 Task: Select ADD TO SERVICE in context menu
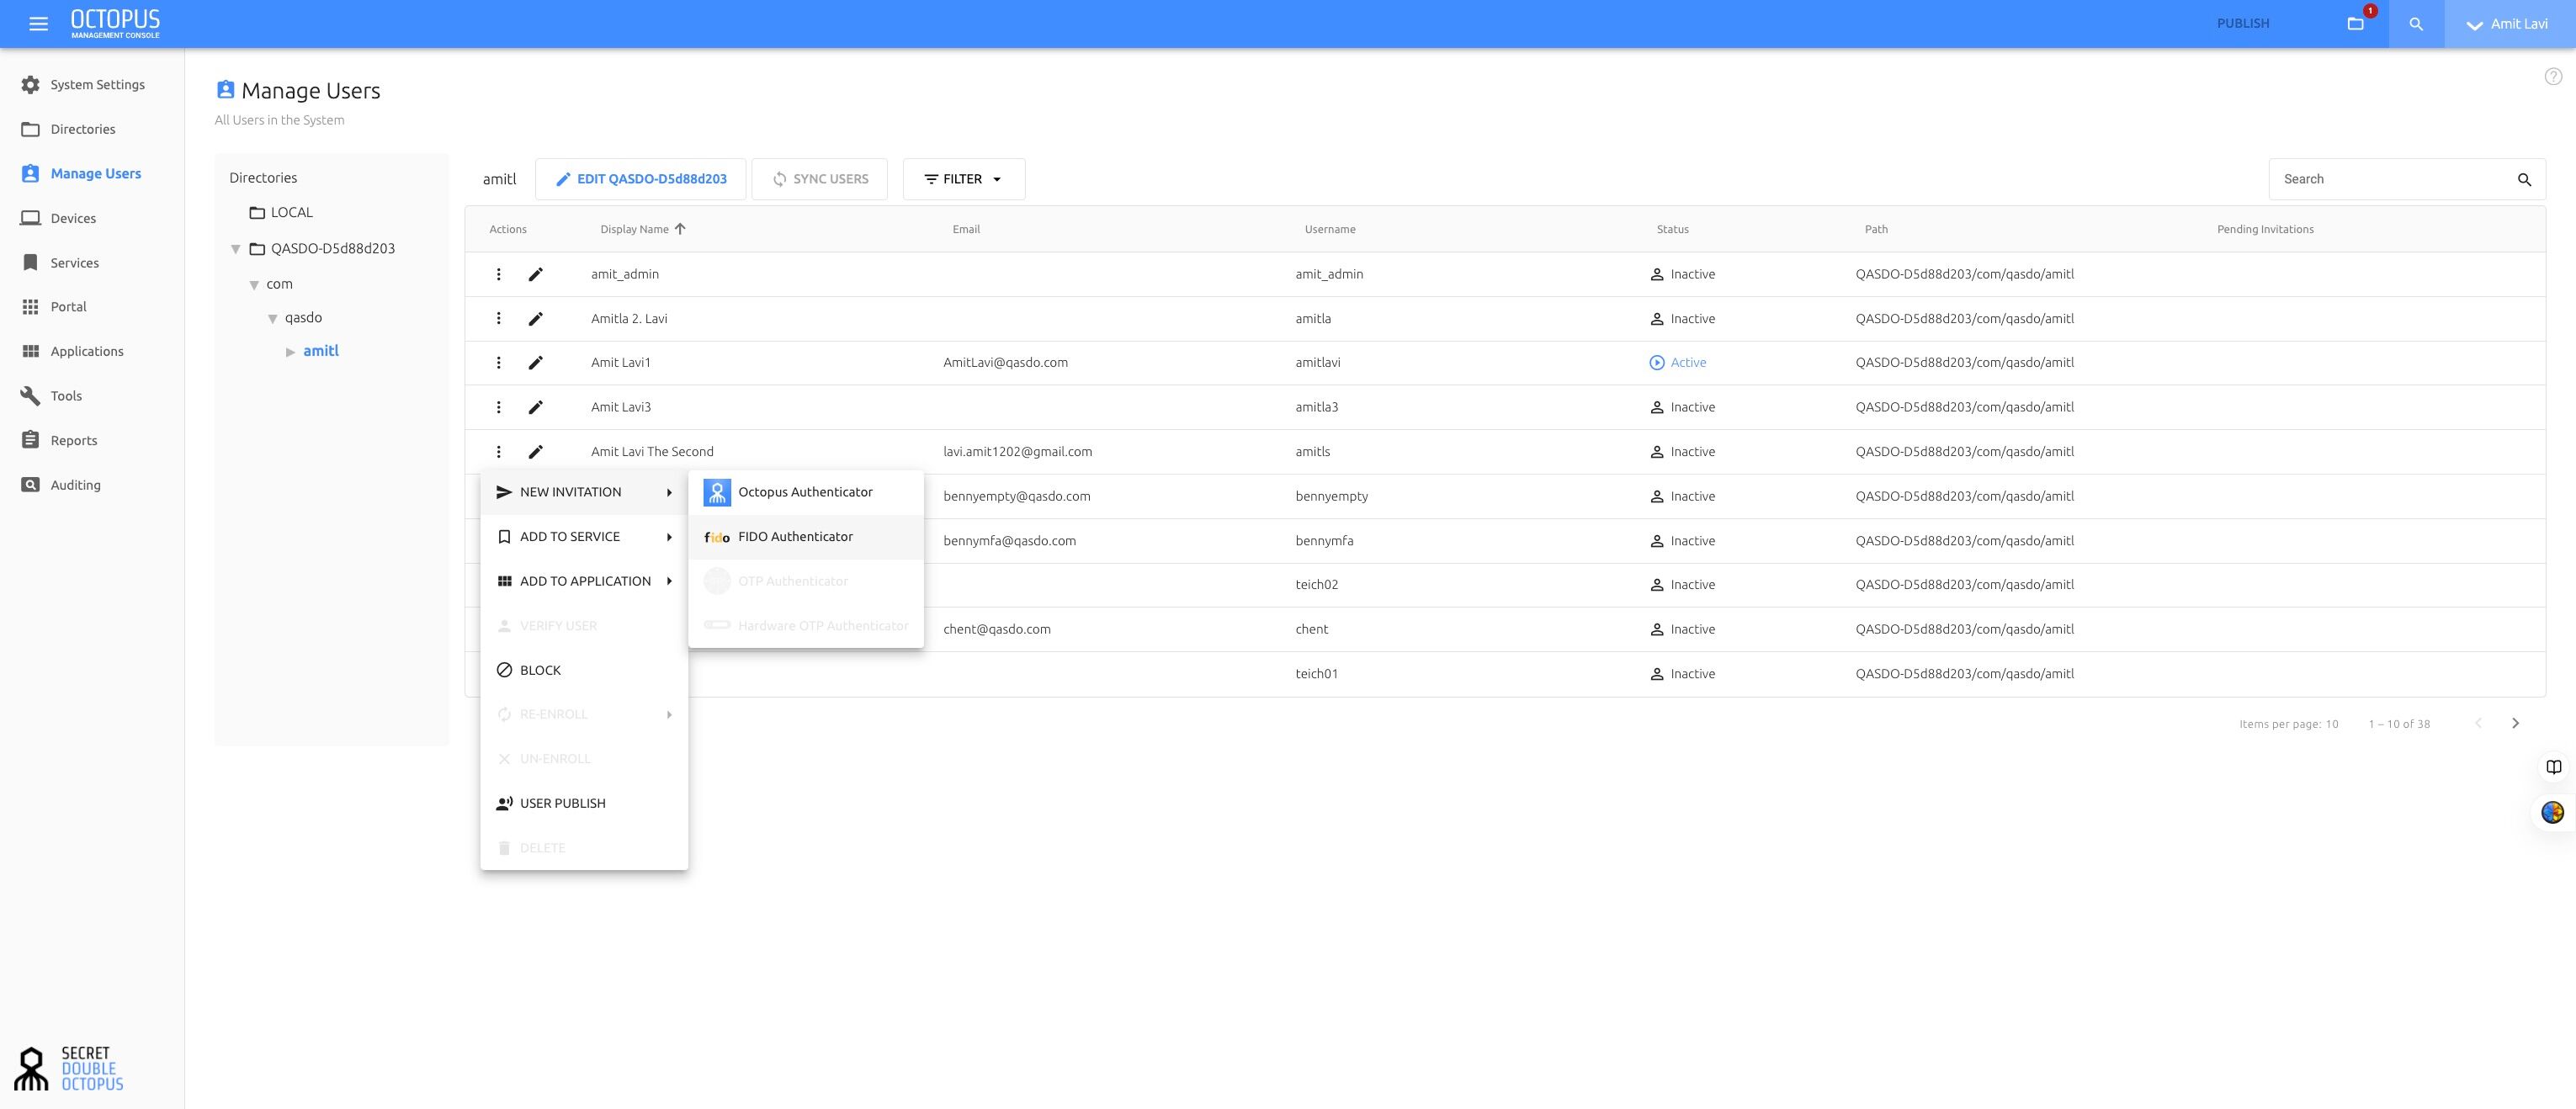pyautogui.click(x=584, y=537)
